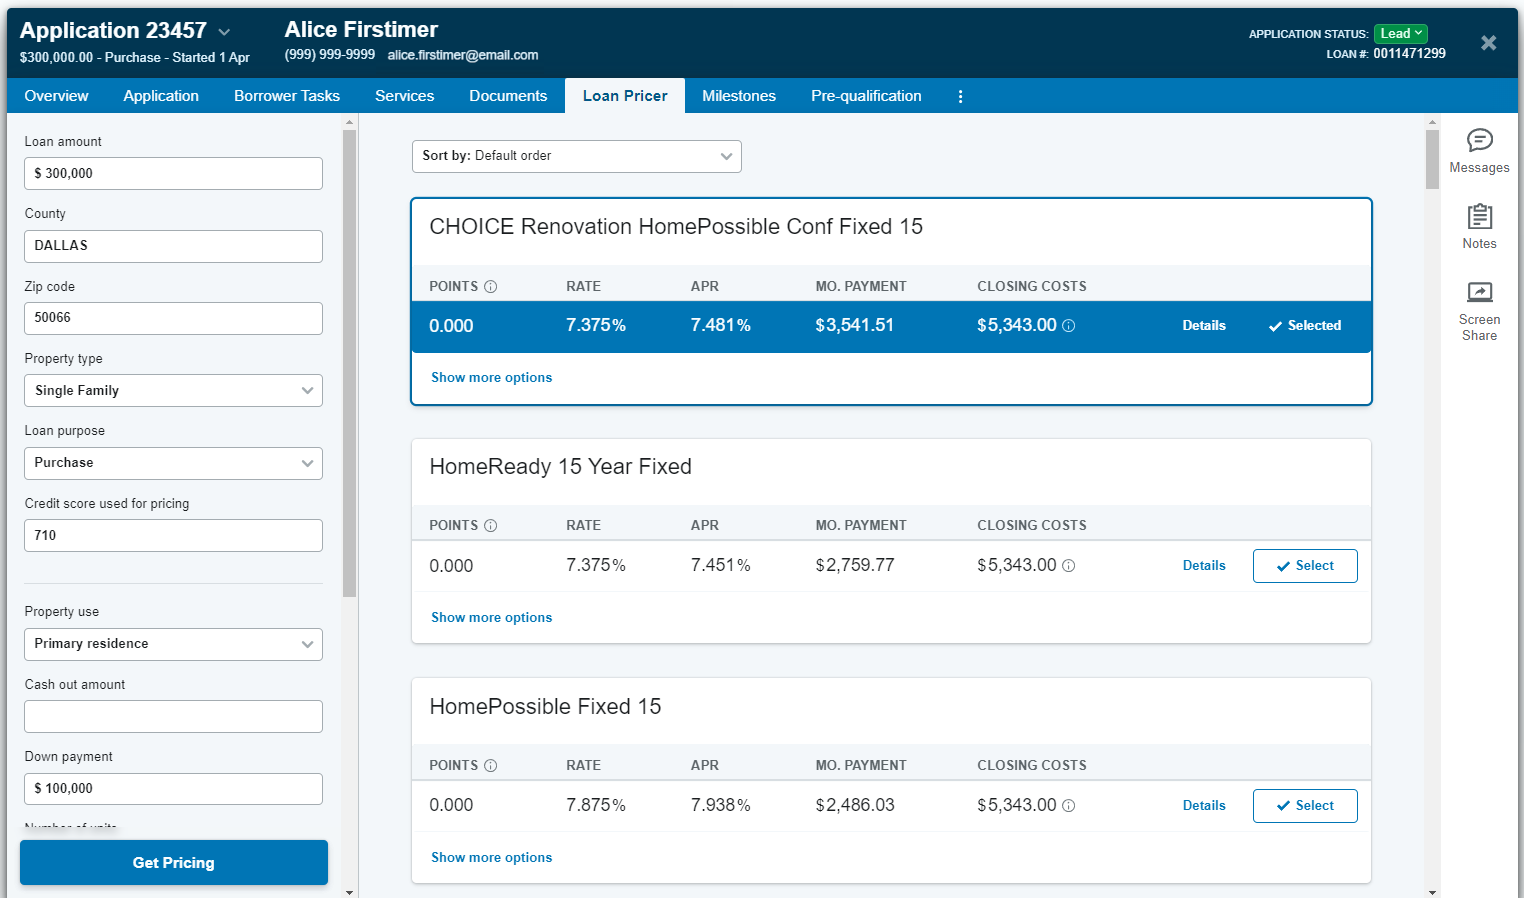Screen dimensions: 1524x898
Task: Go to the Borrower Tasks tab
Action: (x=287, y=96)
